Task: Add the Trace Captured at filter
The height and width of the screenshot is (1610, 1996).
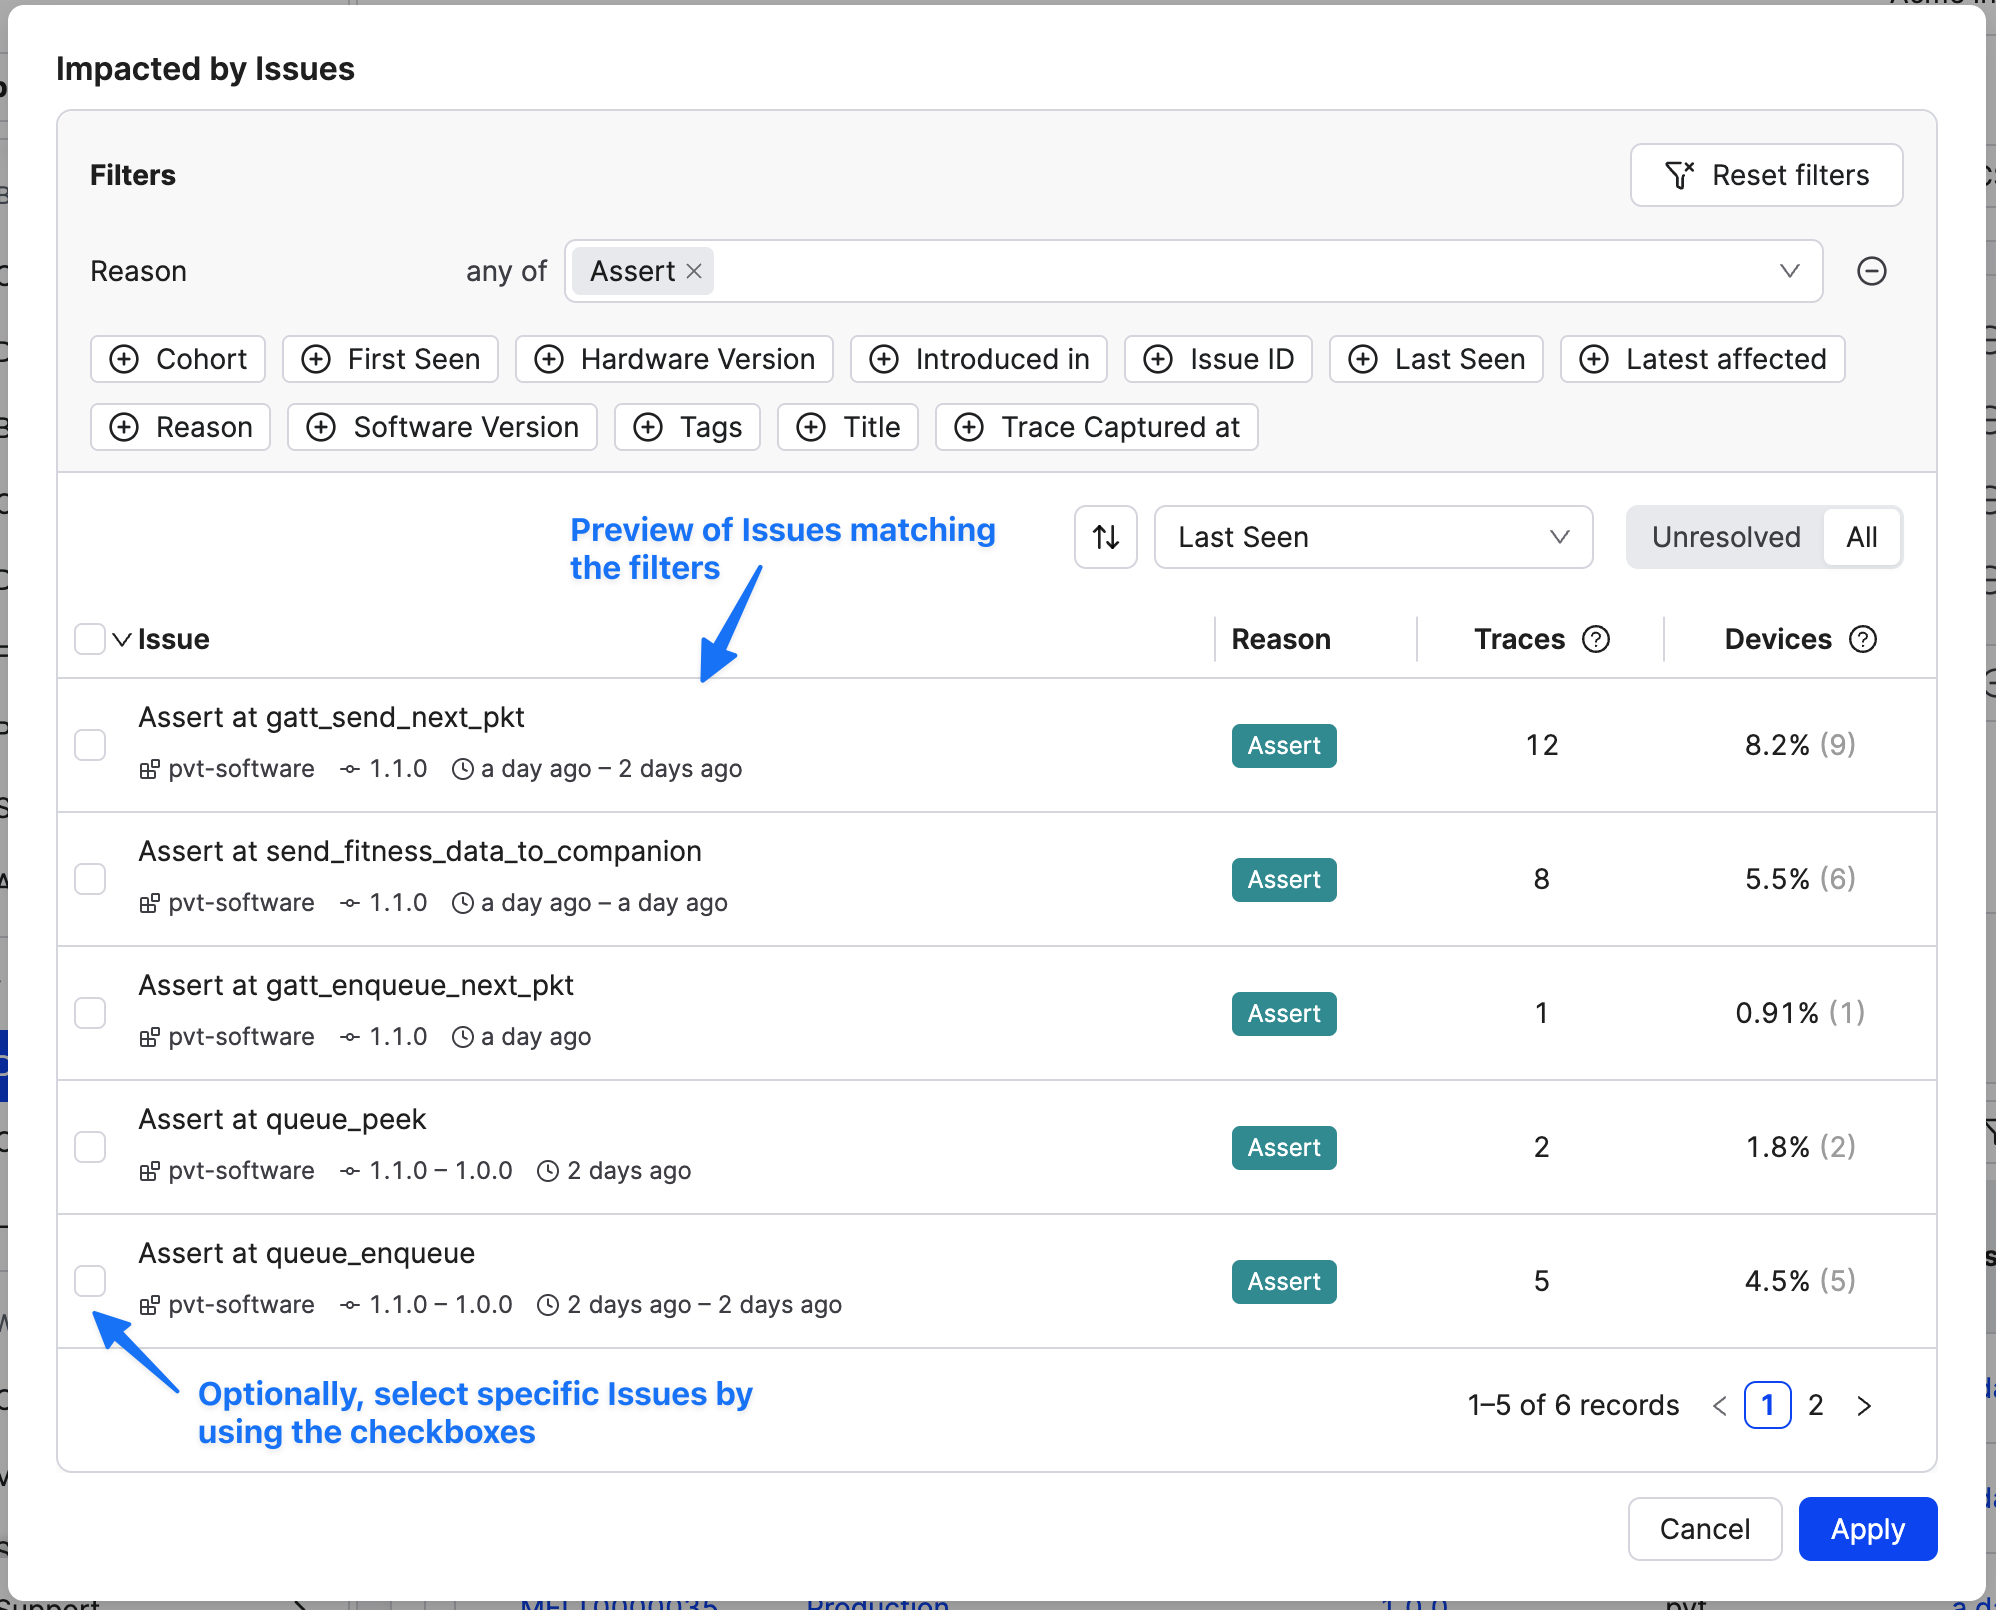Action: pos(1096,427)
